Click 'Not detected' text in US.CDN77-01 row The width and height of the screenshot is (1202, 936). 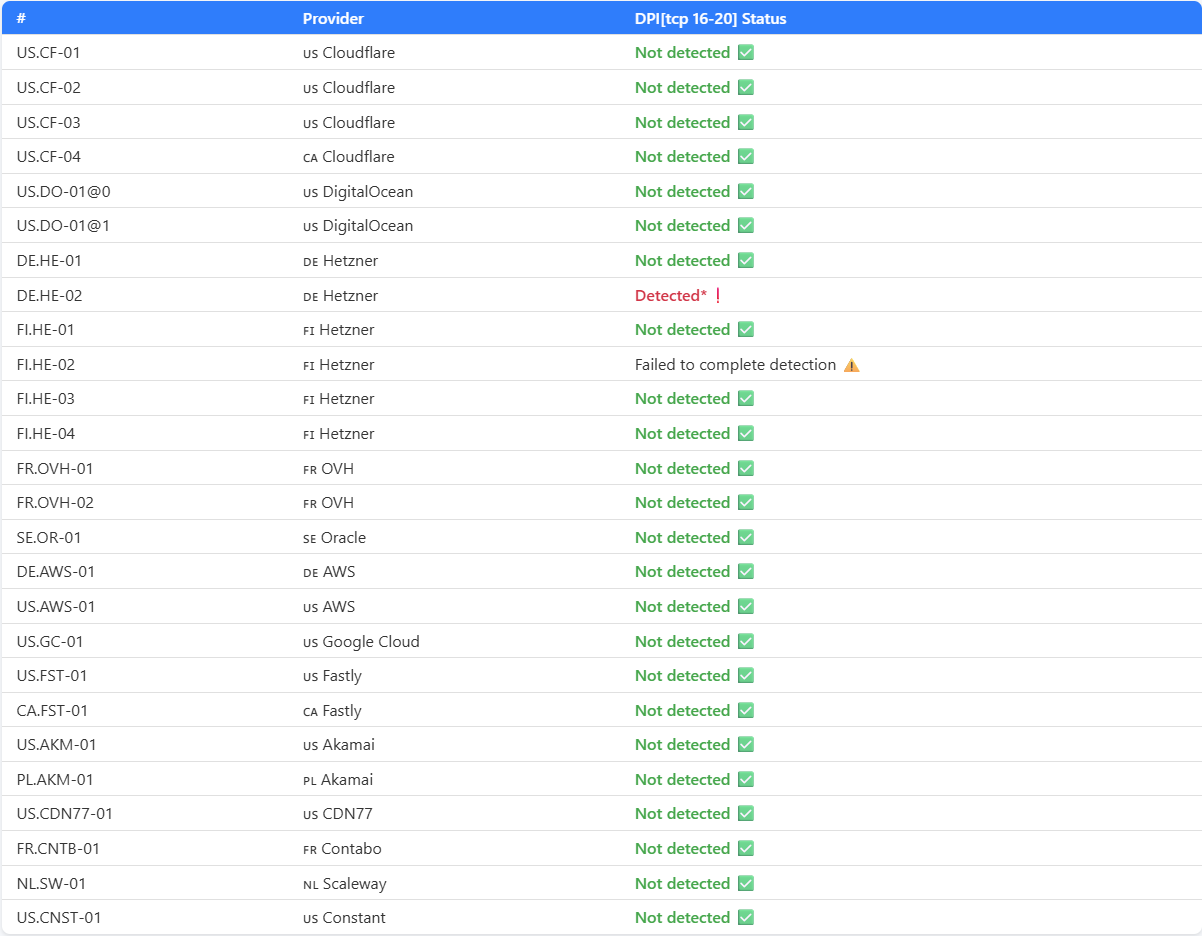point(682,814)
